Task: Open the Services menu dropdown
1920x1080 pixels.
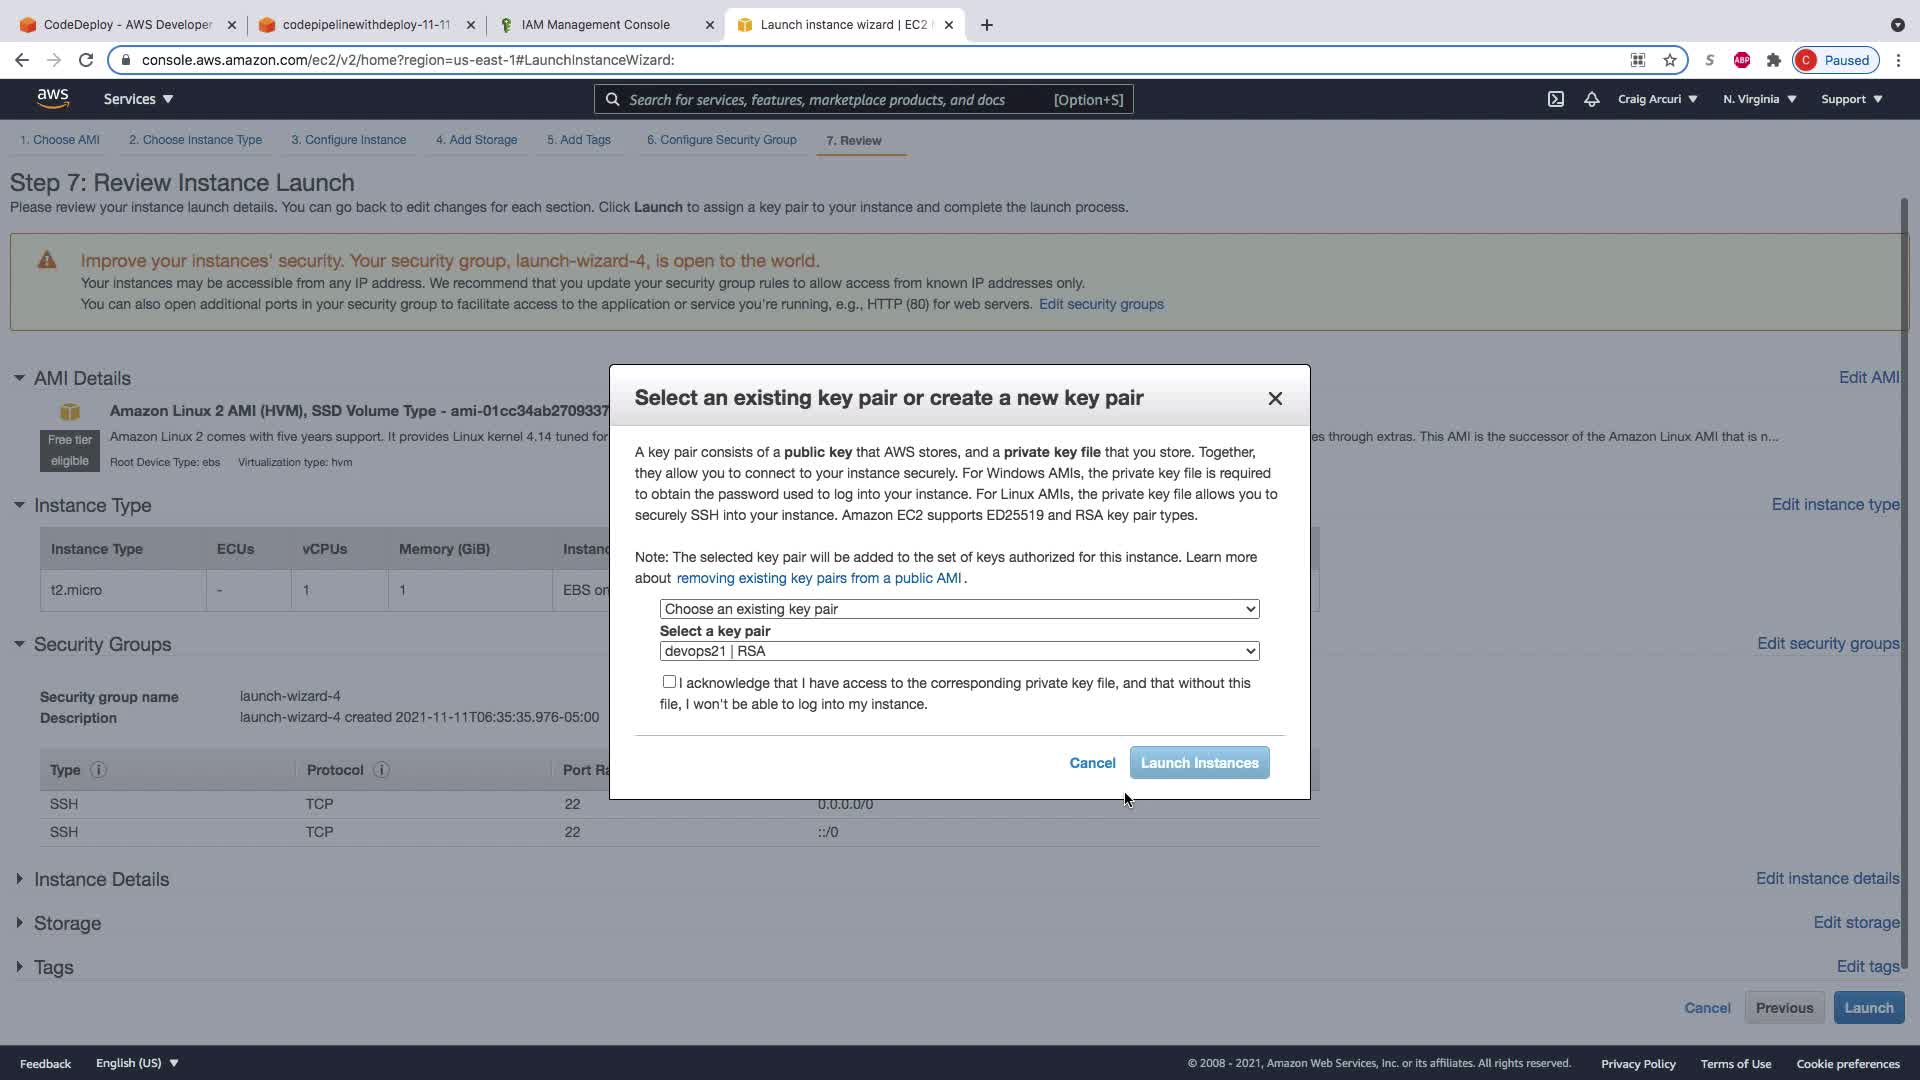Action: pyautogui.click(x=138, y=99)
